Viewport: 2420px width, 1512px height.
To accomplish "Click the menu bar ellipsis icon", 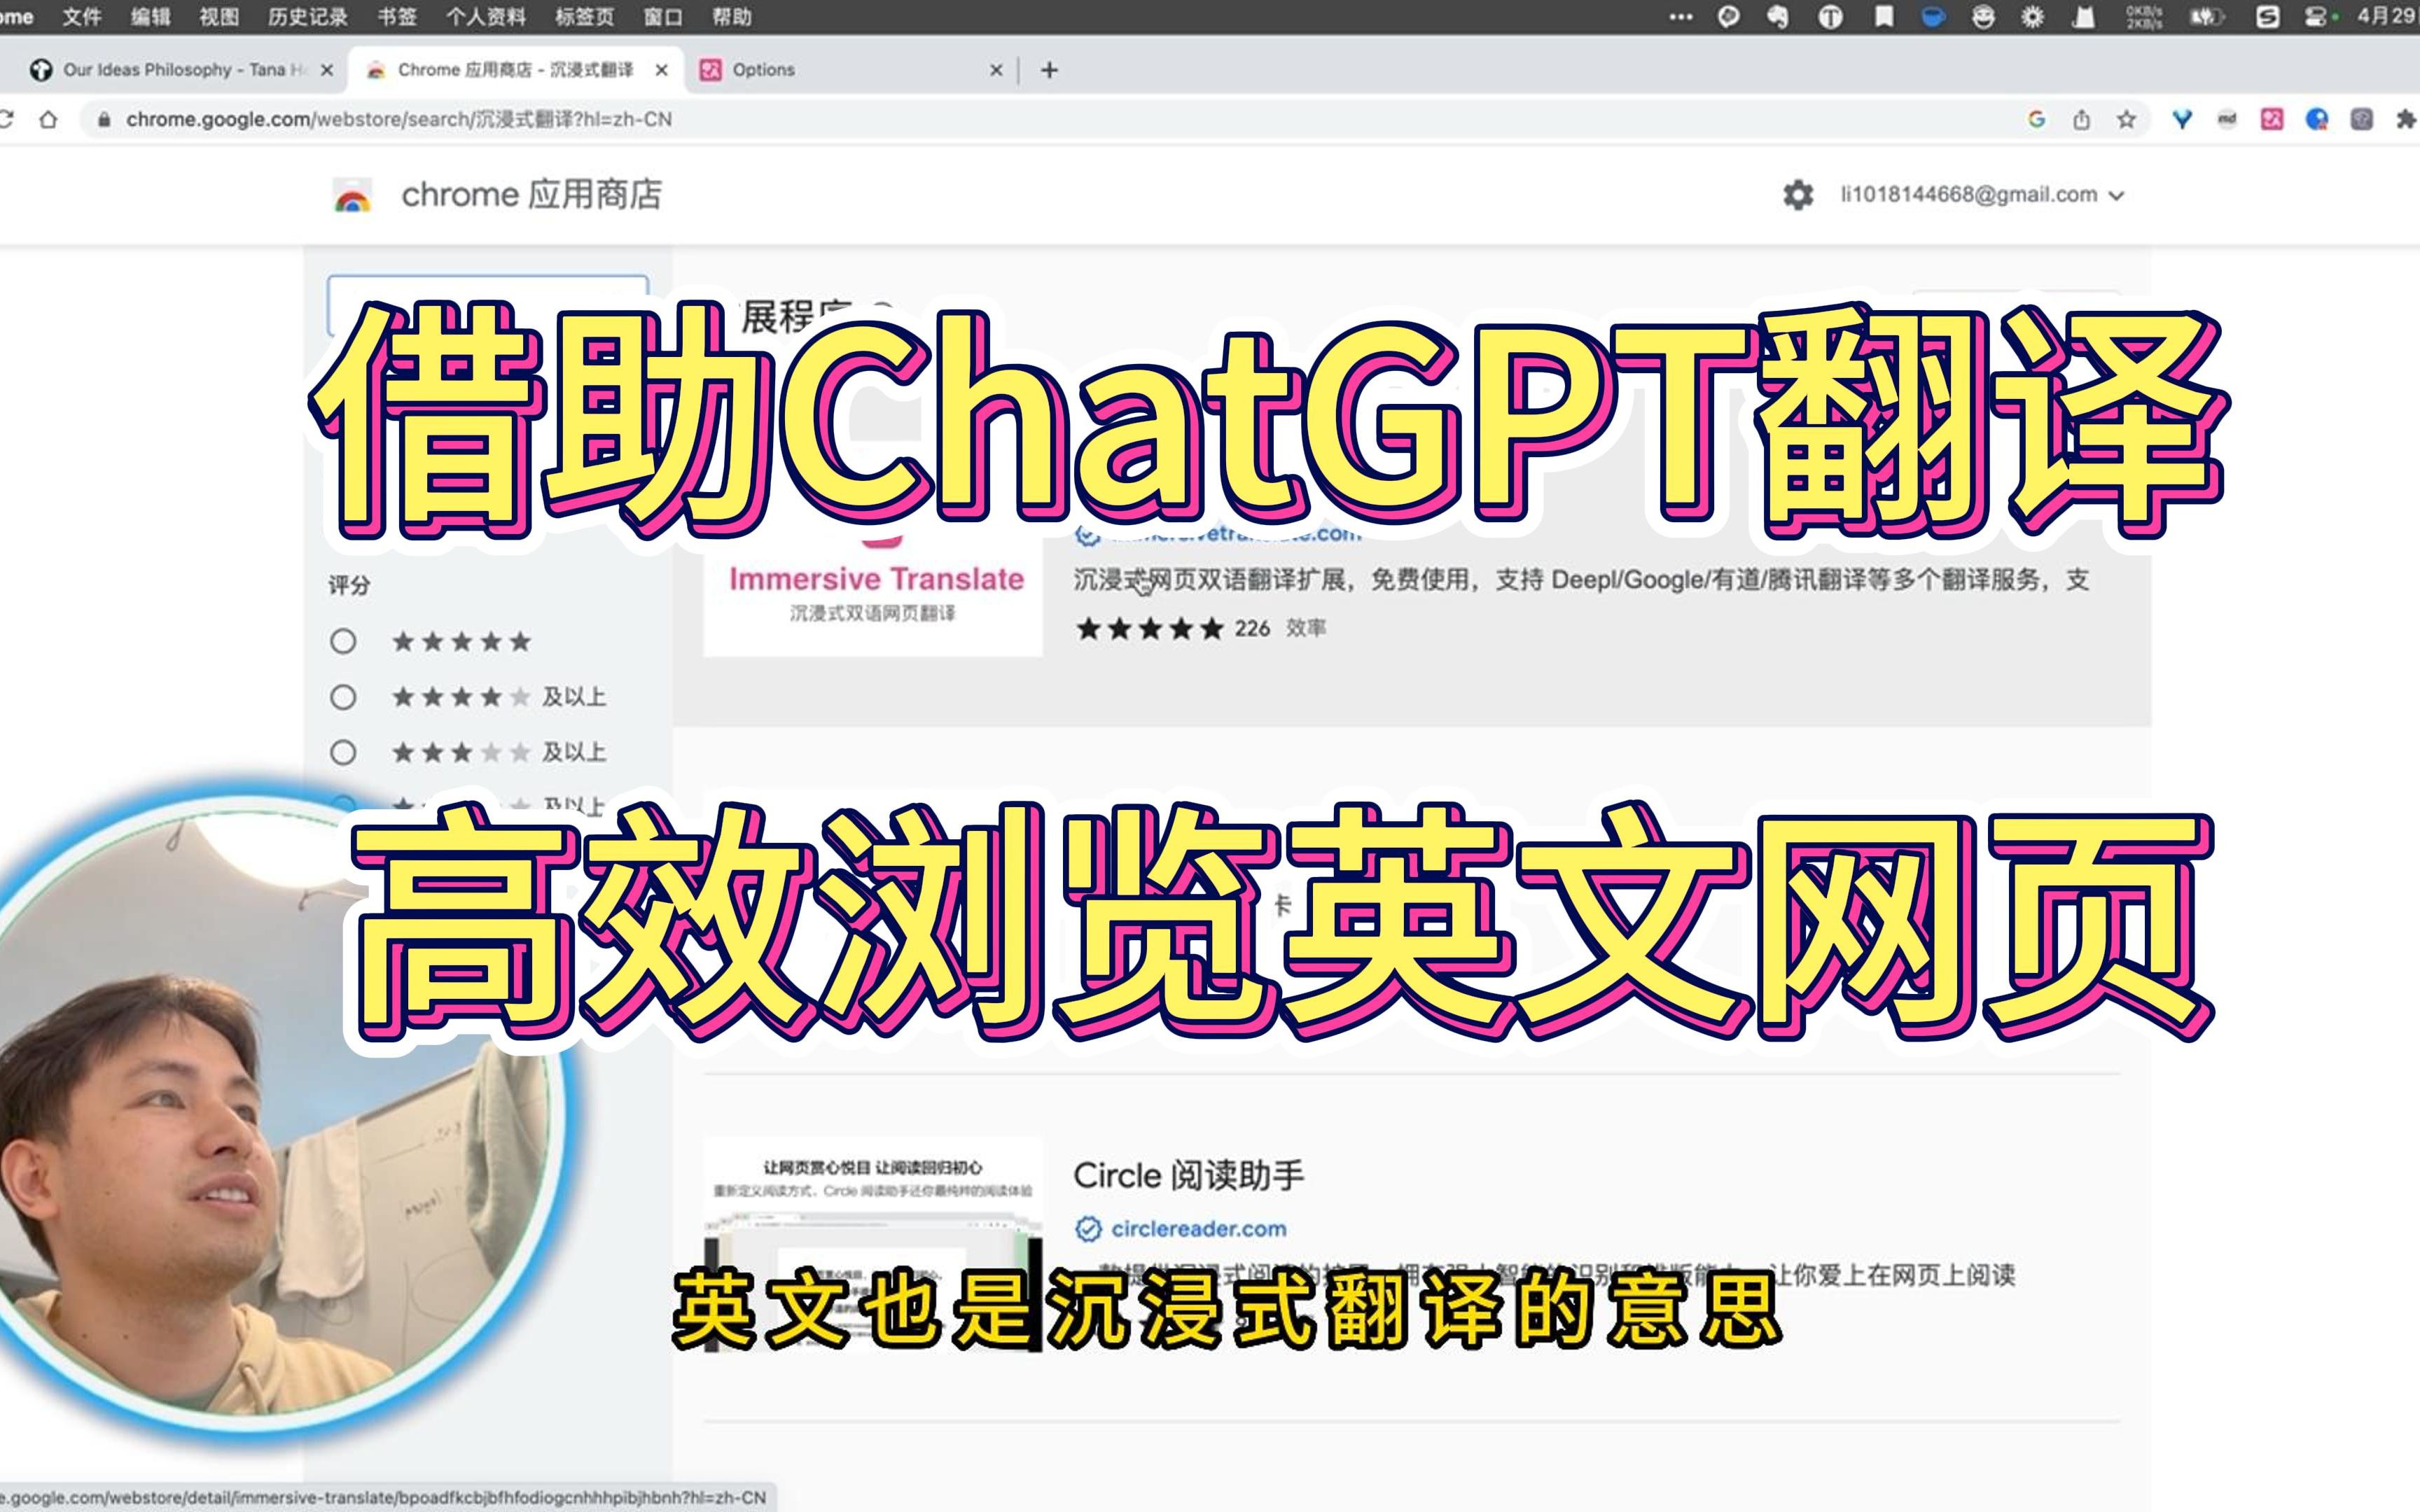I will (x=1681, y=17).
